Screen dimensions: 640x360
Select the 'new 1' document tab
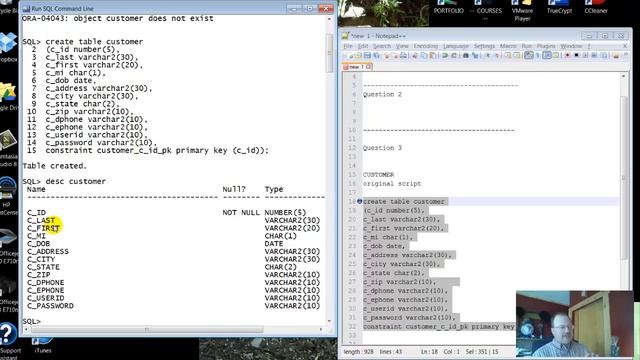click(x=356, y=67)
